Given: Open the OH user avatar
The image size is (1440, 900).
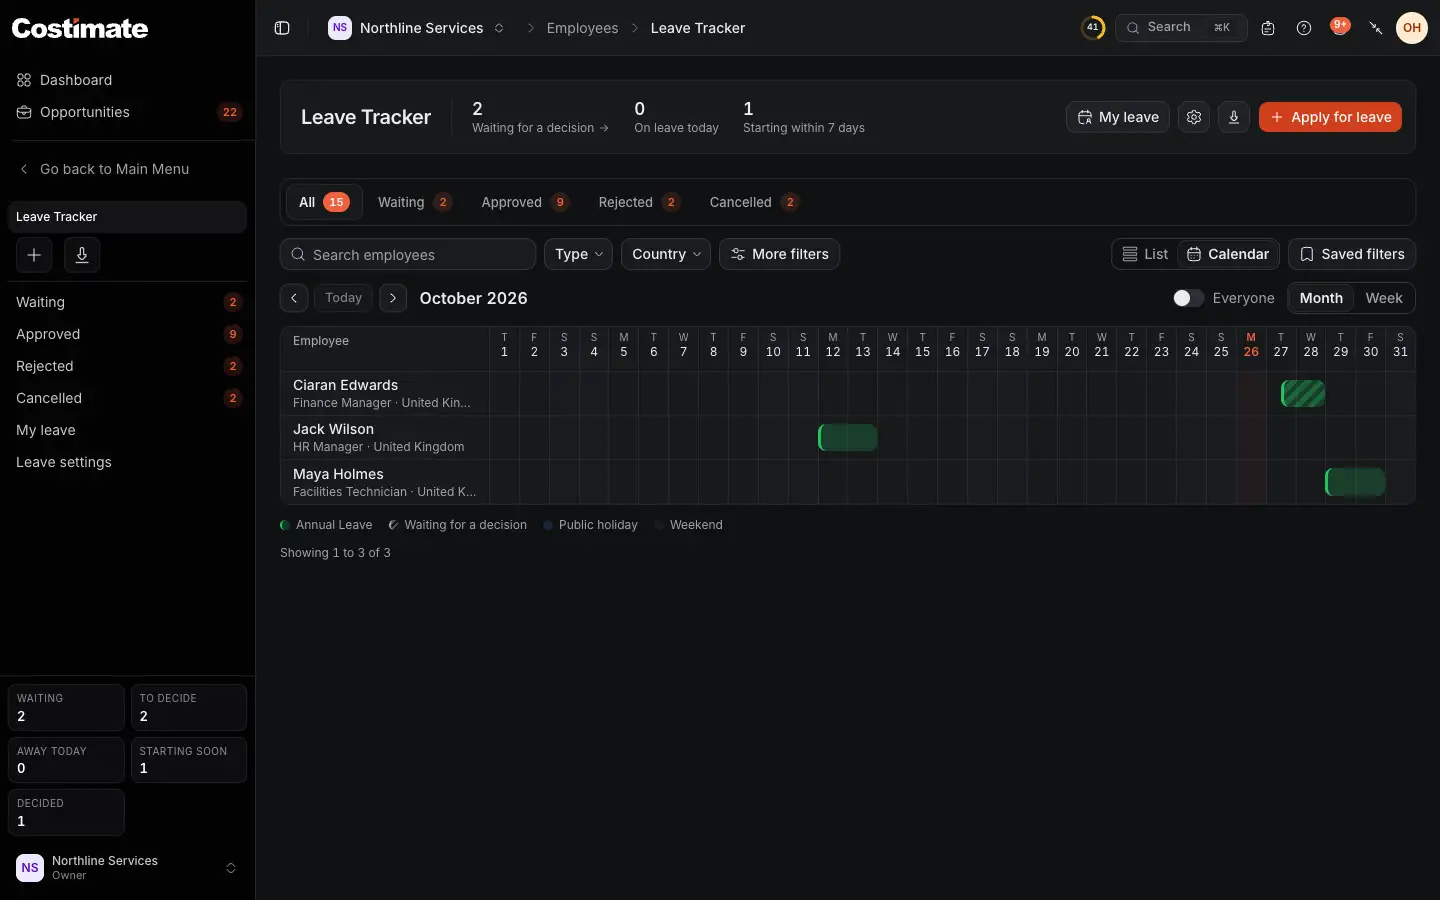Looking at the screenshot, I should pos(1412,28).
